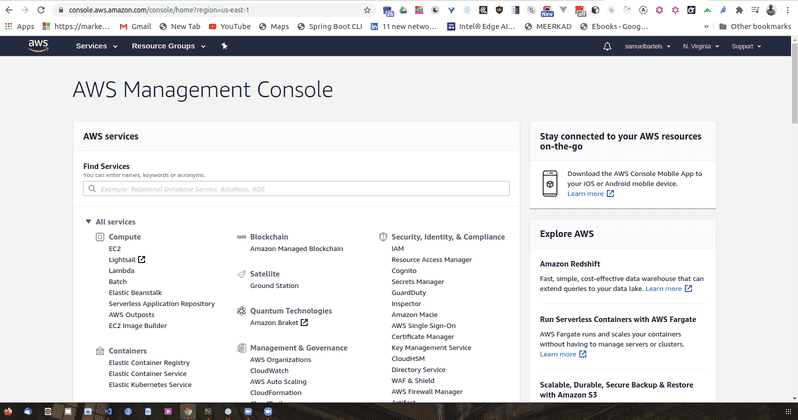Click the Satellite category icon

(x=241, y=274)
